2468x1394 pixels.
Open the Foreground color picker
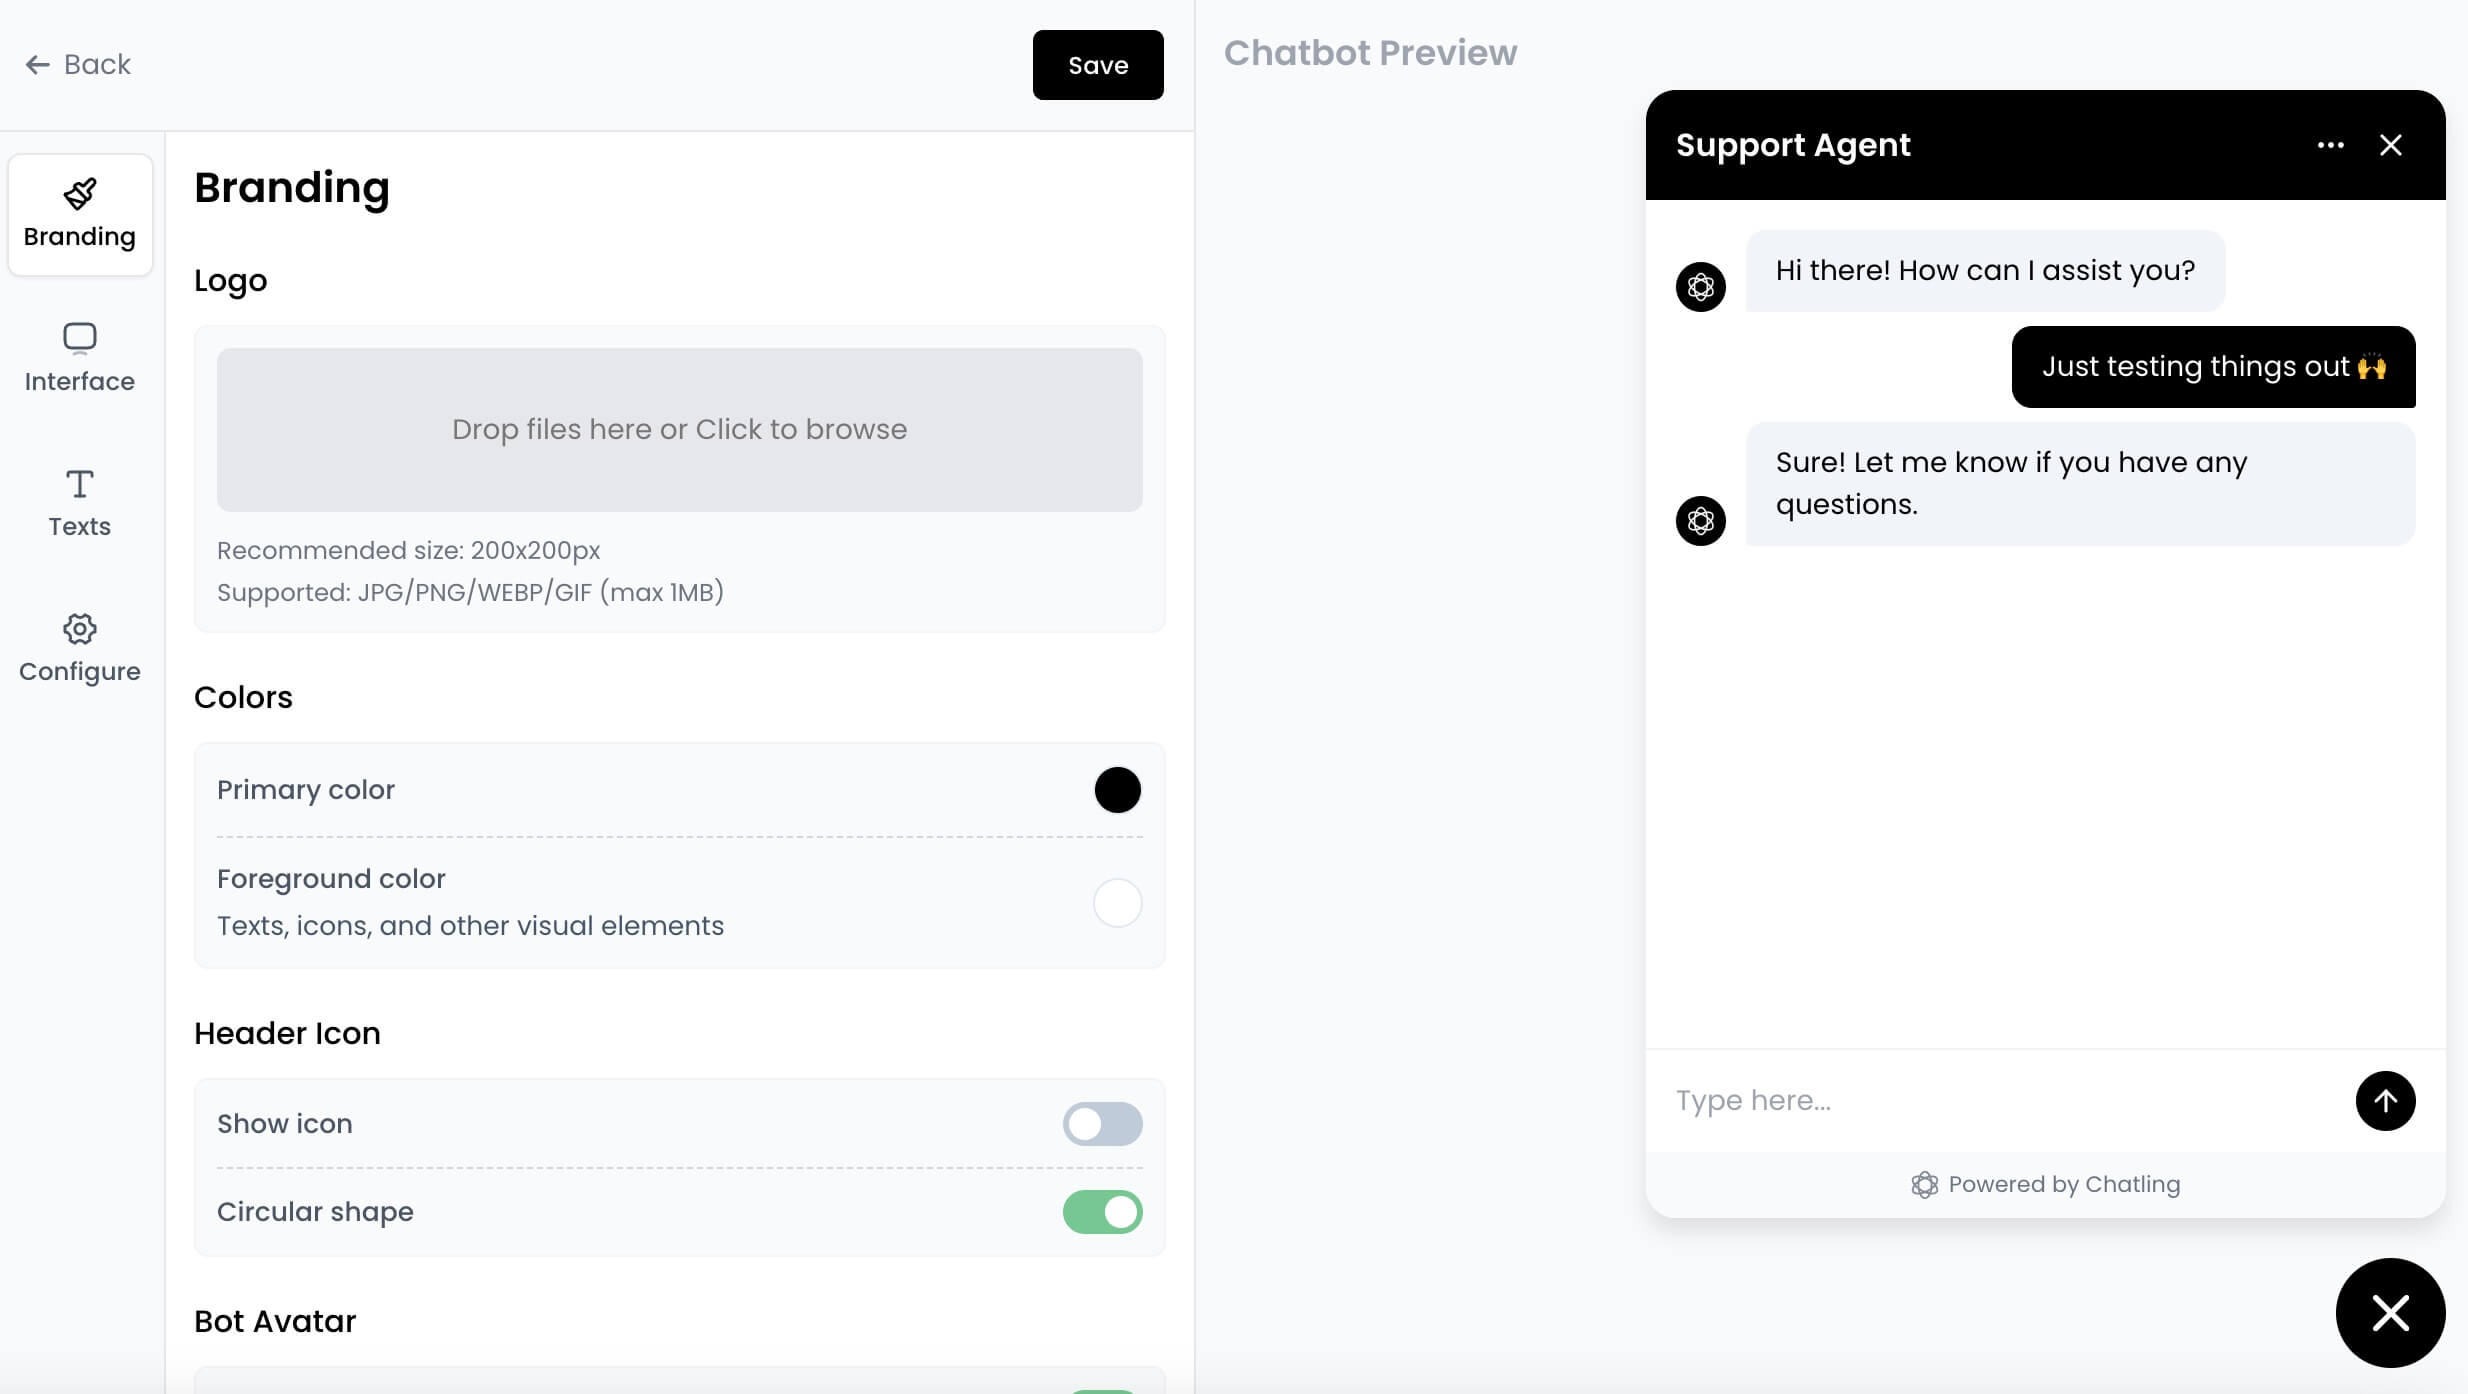1117,902
